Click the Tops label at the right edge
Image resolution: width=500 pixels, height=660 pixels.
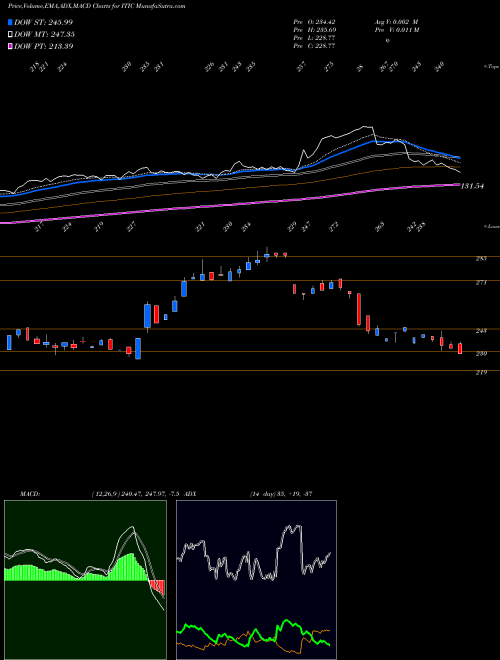tap(492, 67)
